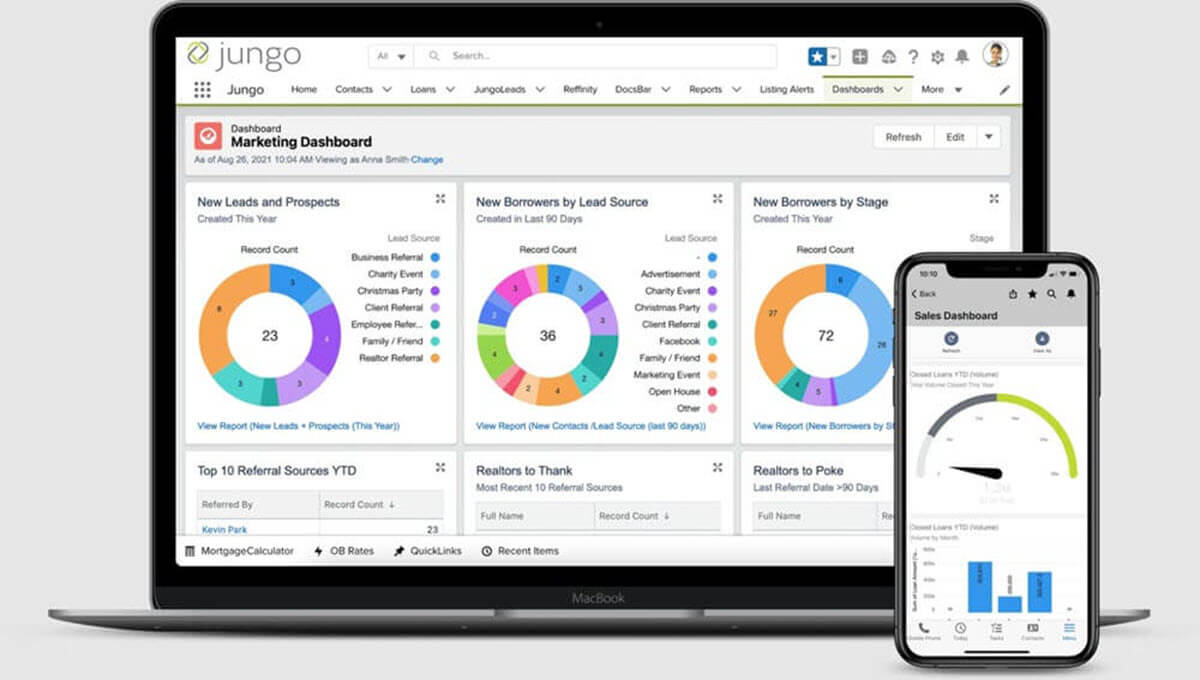Open the Notifications bell on laptop

coord(963,57)
